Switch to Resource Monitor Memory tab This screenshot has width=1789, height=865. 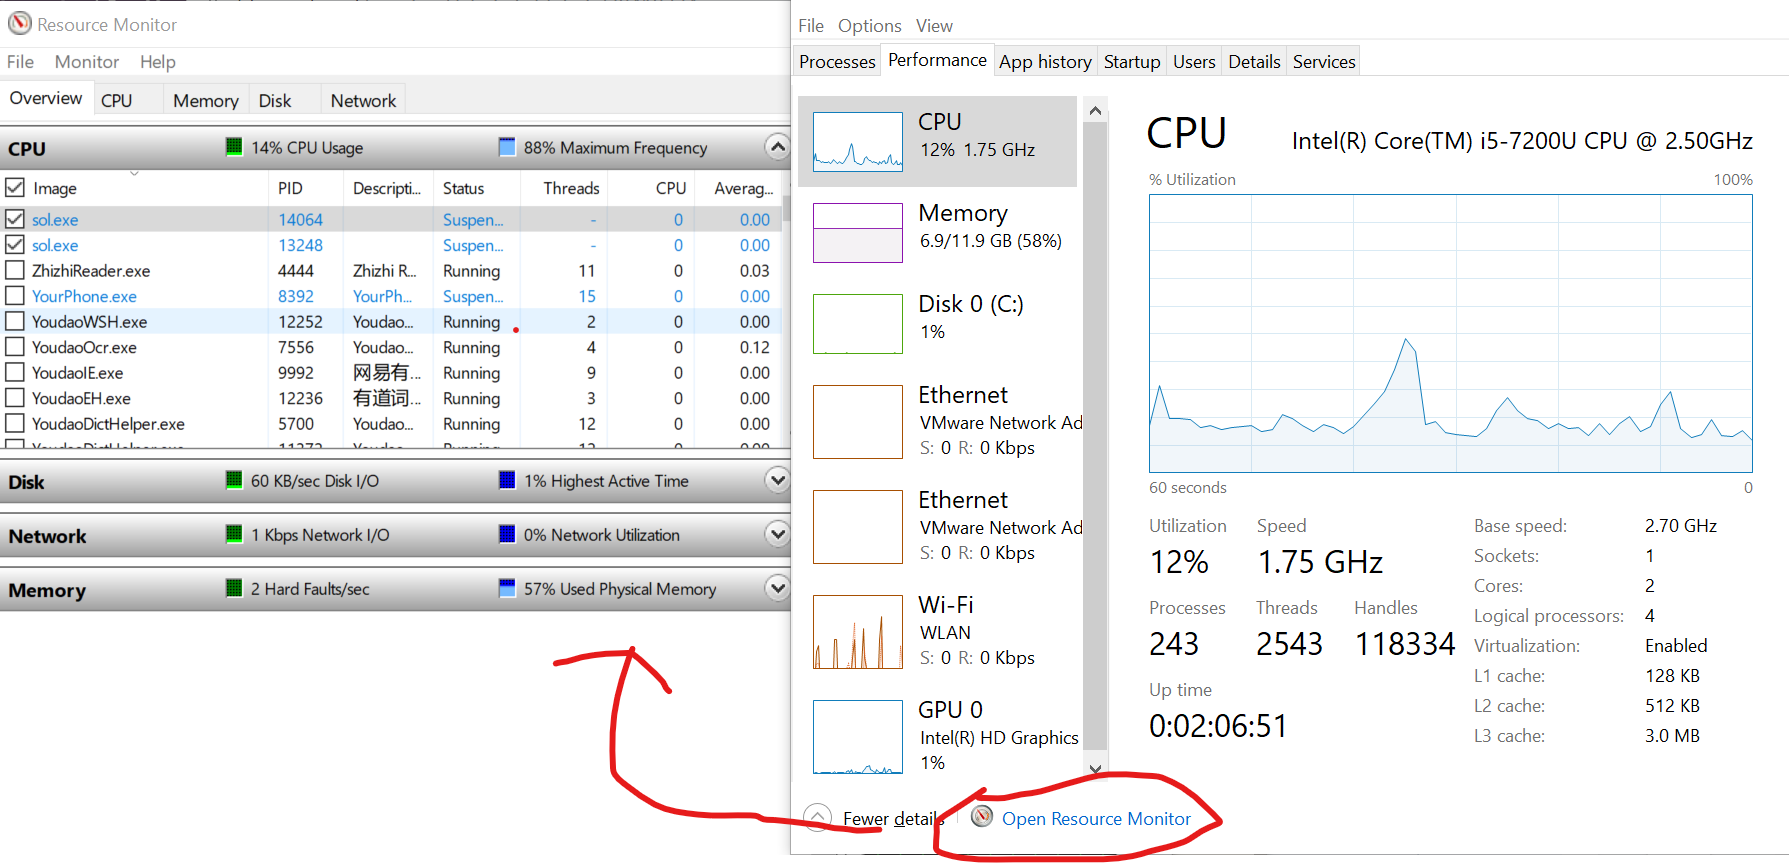click(205, 100)
